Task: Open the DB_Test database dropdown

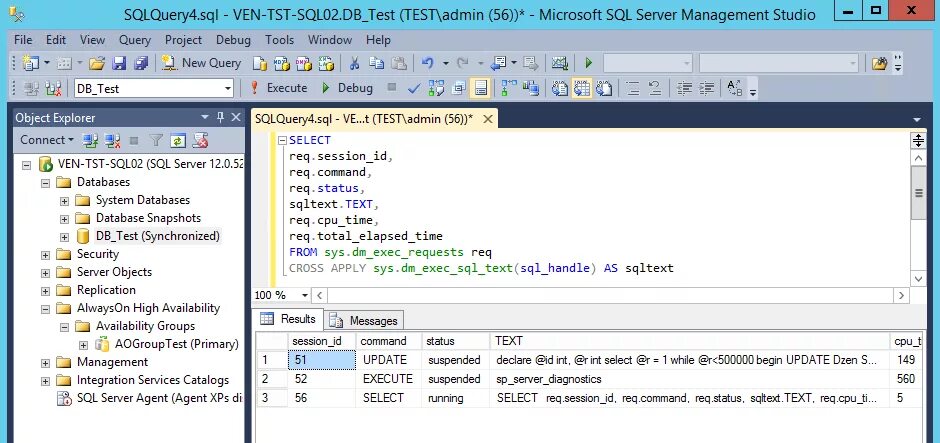Action: (227, 89)
